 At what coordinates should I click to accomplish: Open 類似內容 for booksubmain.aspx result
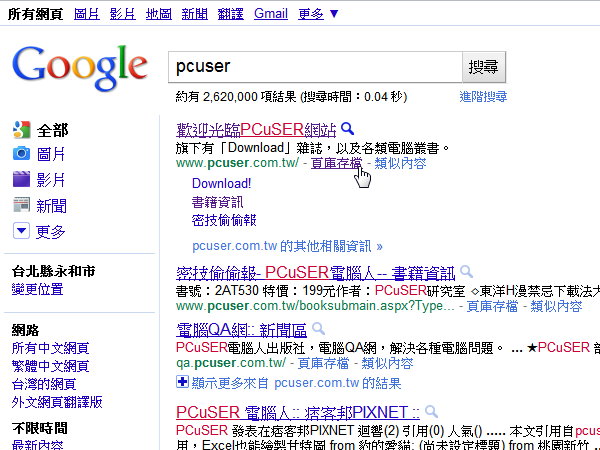pyautogui.click(x=556, y=306)
